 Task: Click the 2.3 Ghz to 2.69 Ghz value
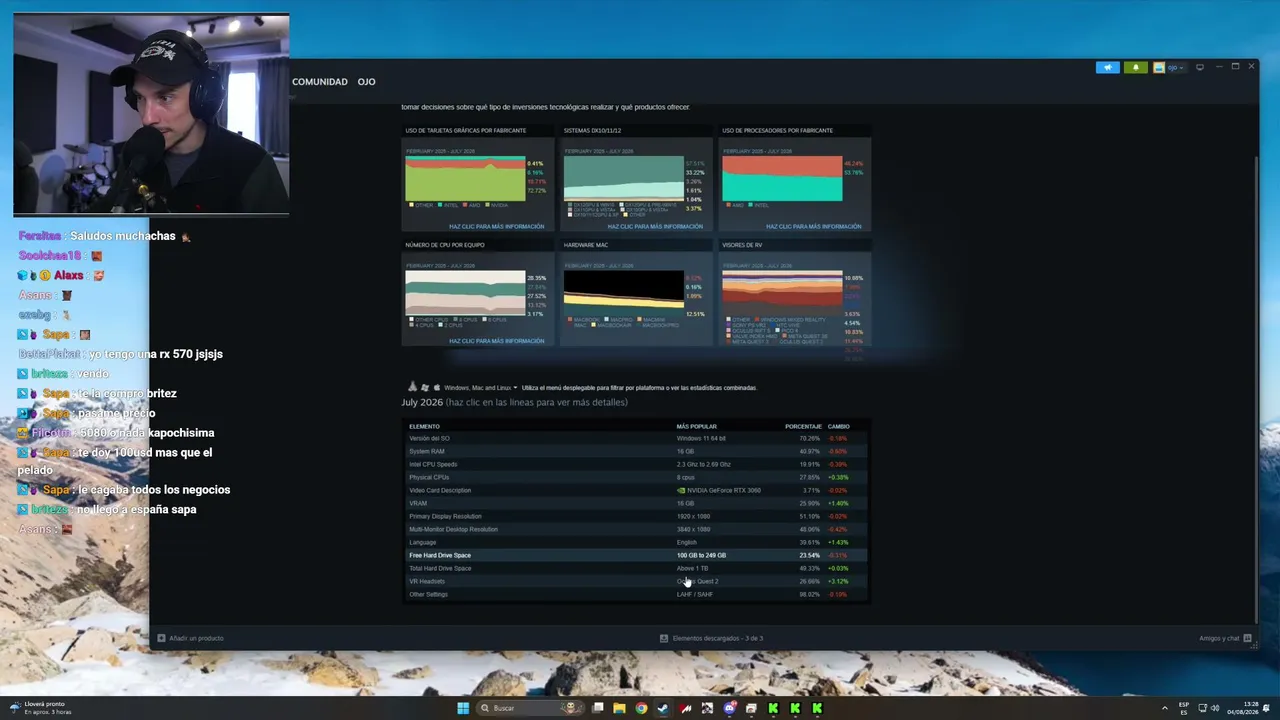[703, 464]
